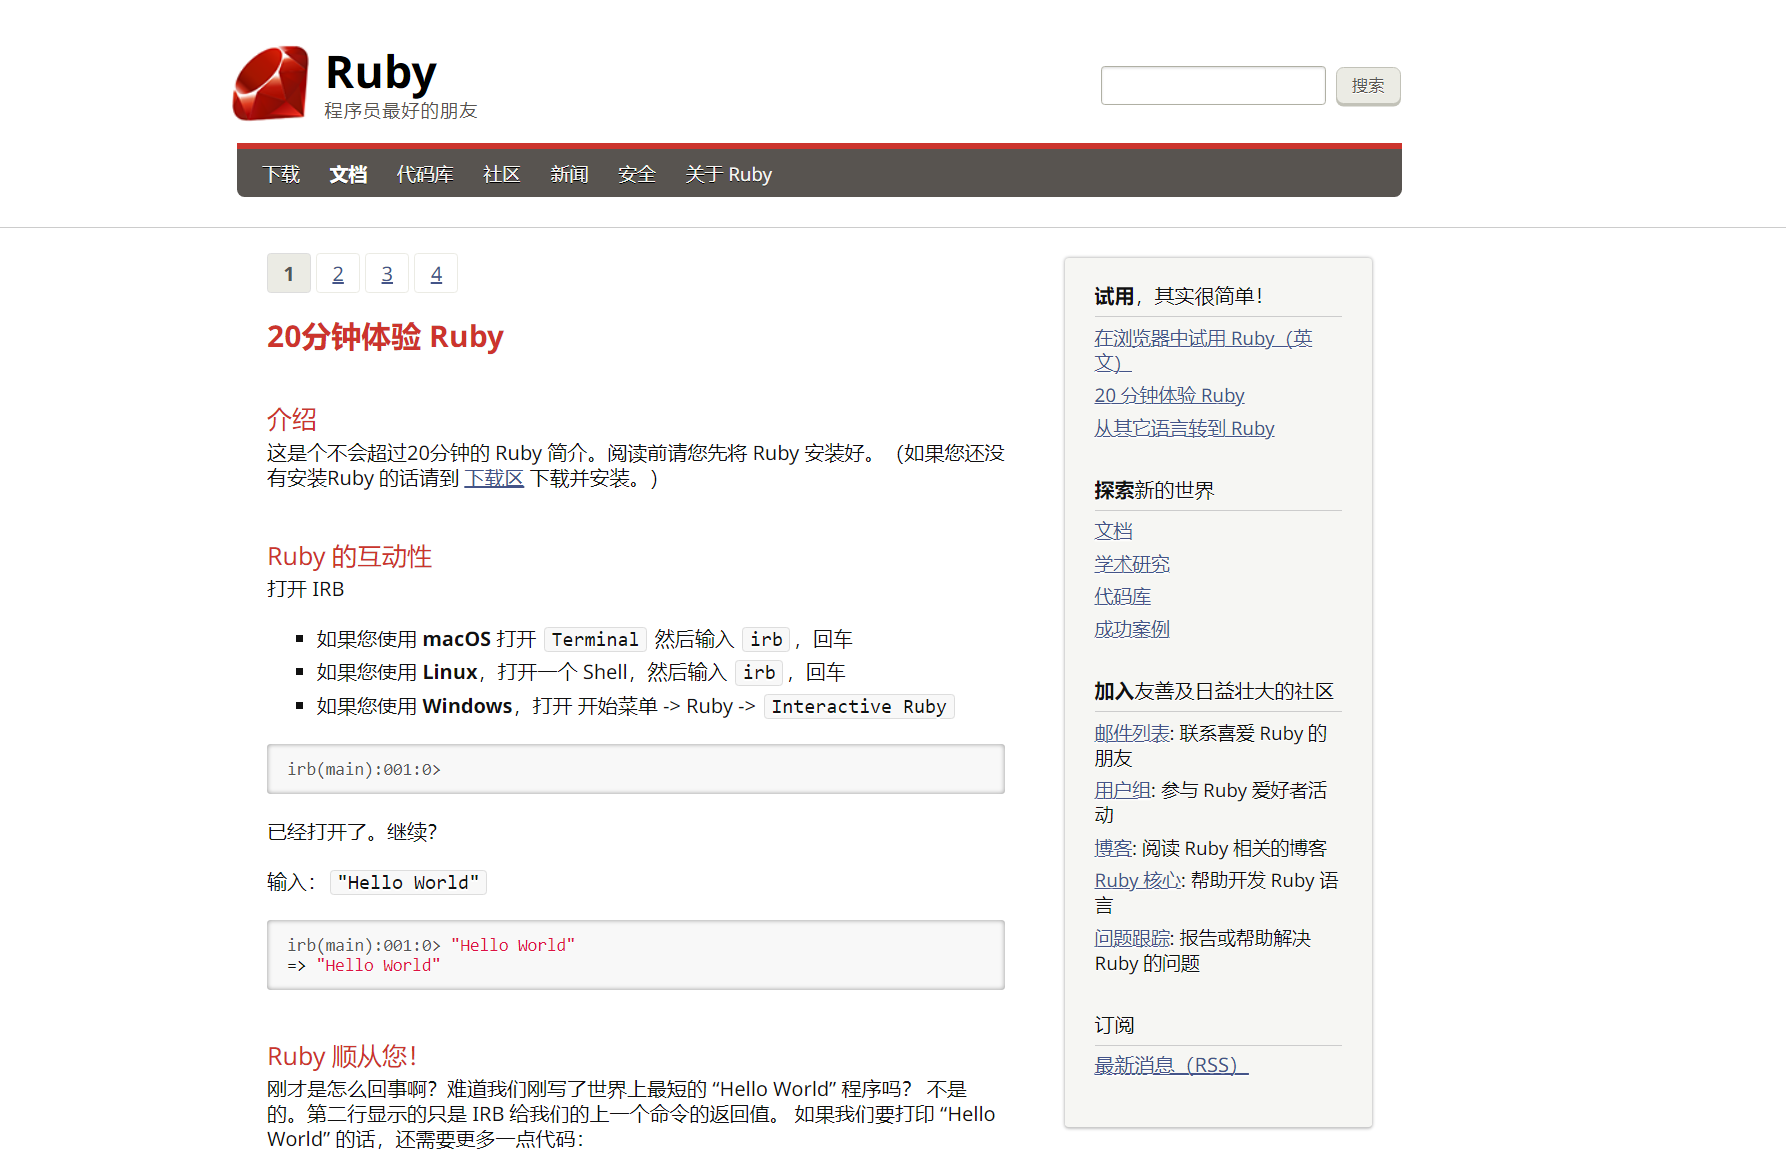Click the Ruby 顺从您! section heading

342,1056
